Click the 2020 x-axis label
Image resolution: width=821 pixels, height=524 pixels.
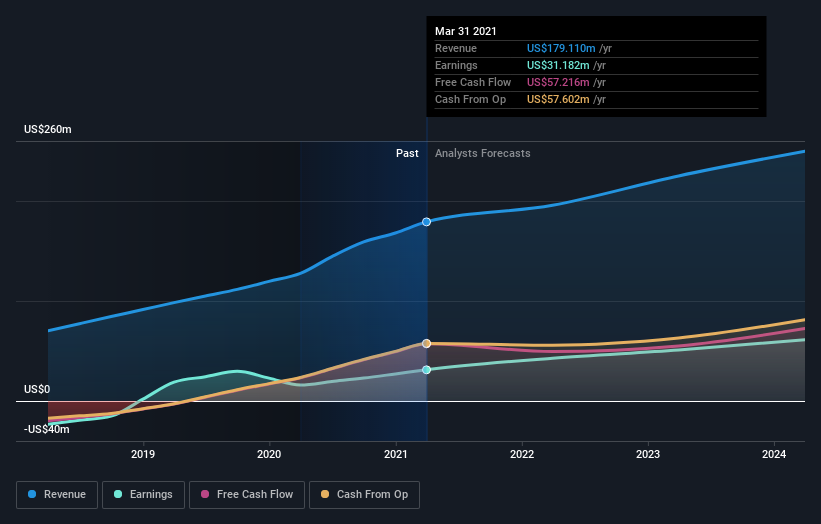pos(269,454)
